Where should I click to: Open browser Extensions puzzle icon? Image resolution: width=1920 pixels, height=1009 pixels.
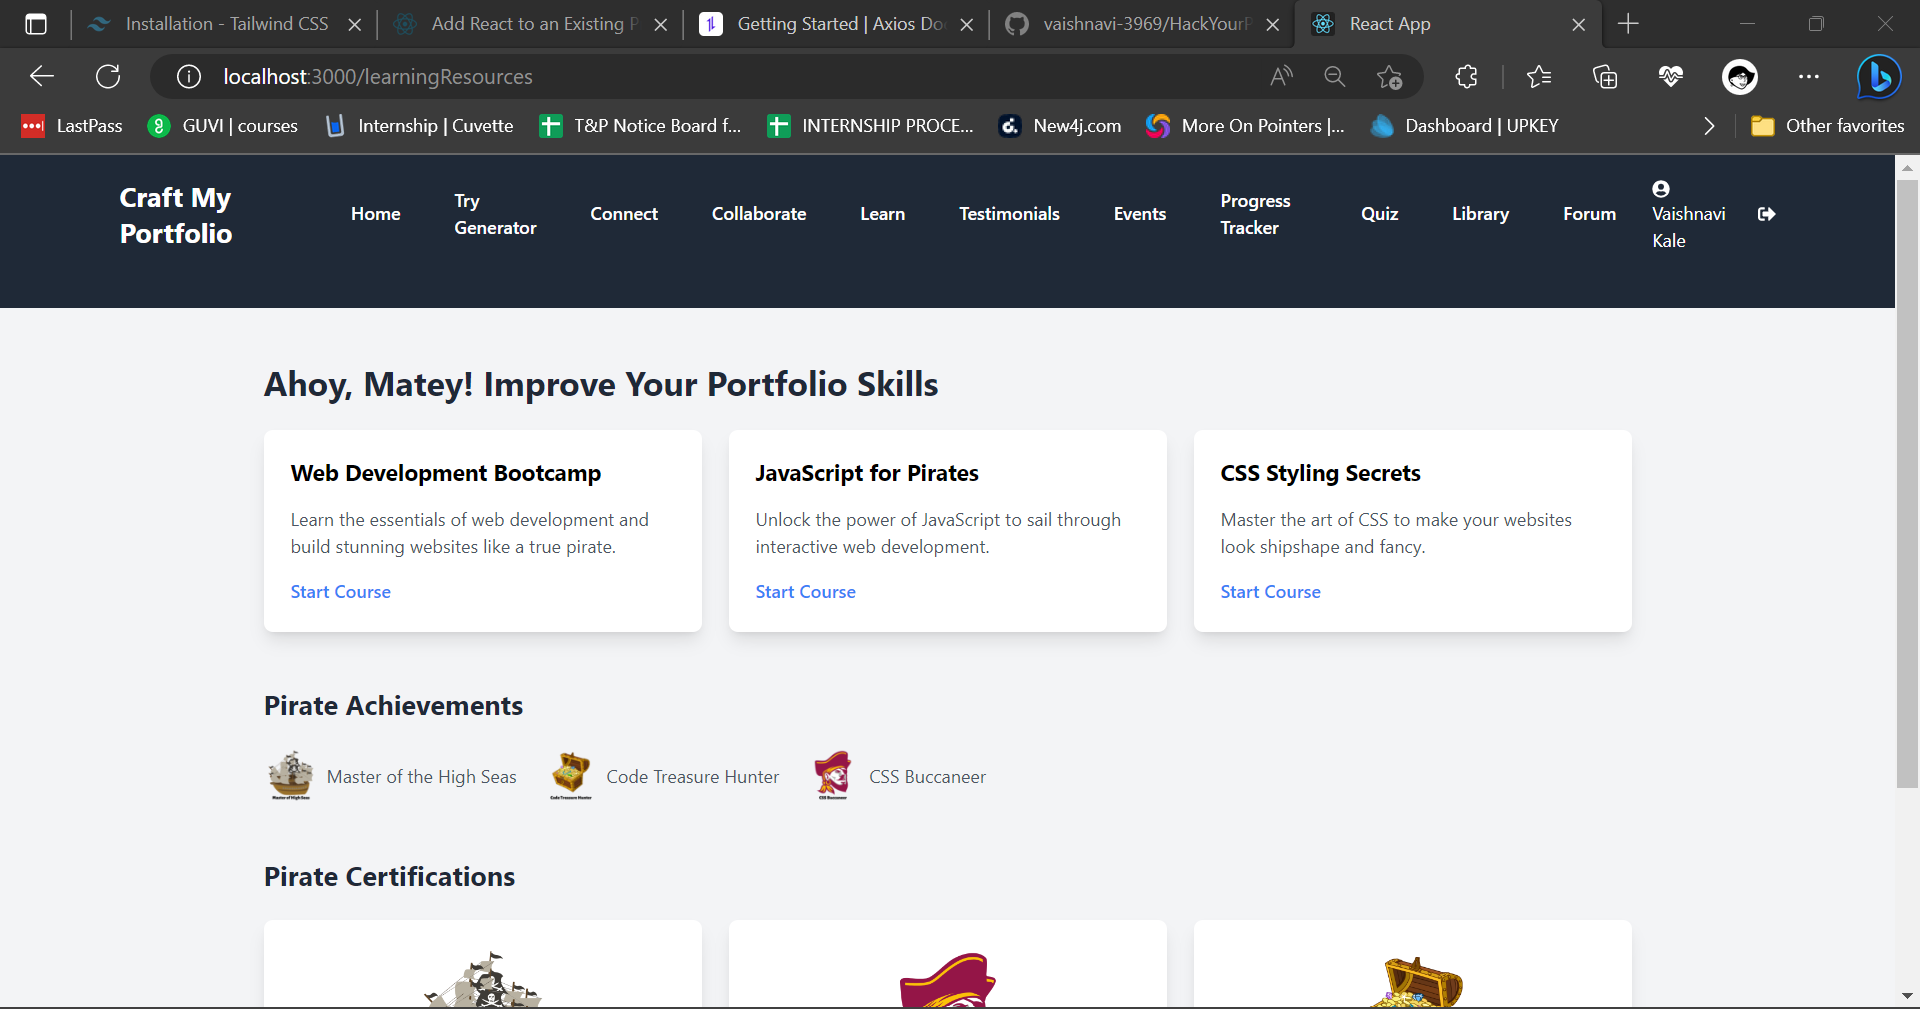tap(1467, 77)
